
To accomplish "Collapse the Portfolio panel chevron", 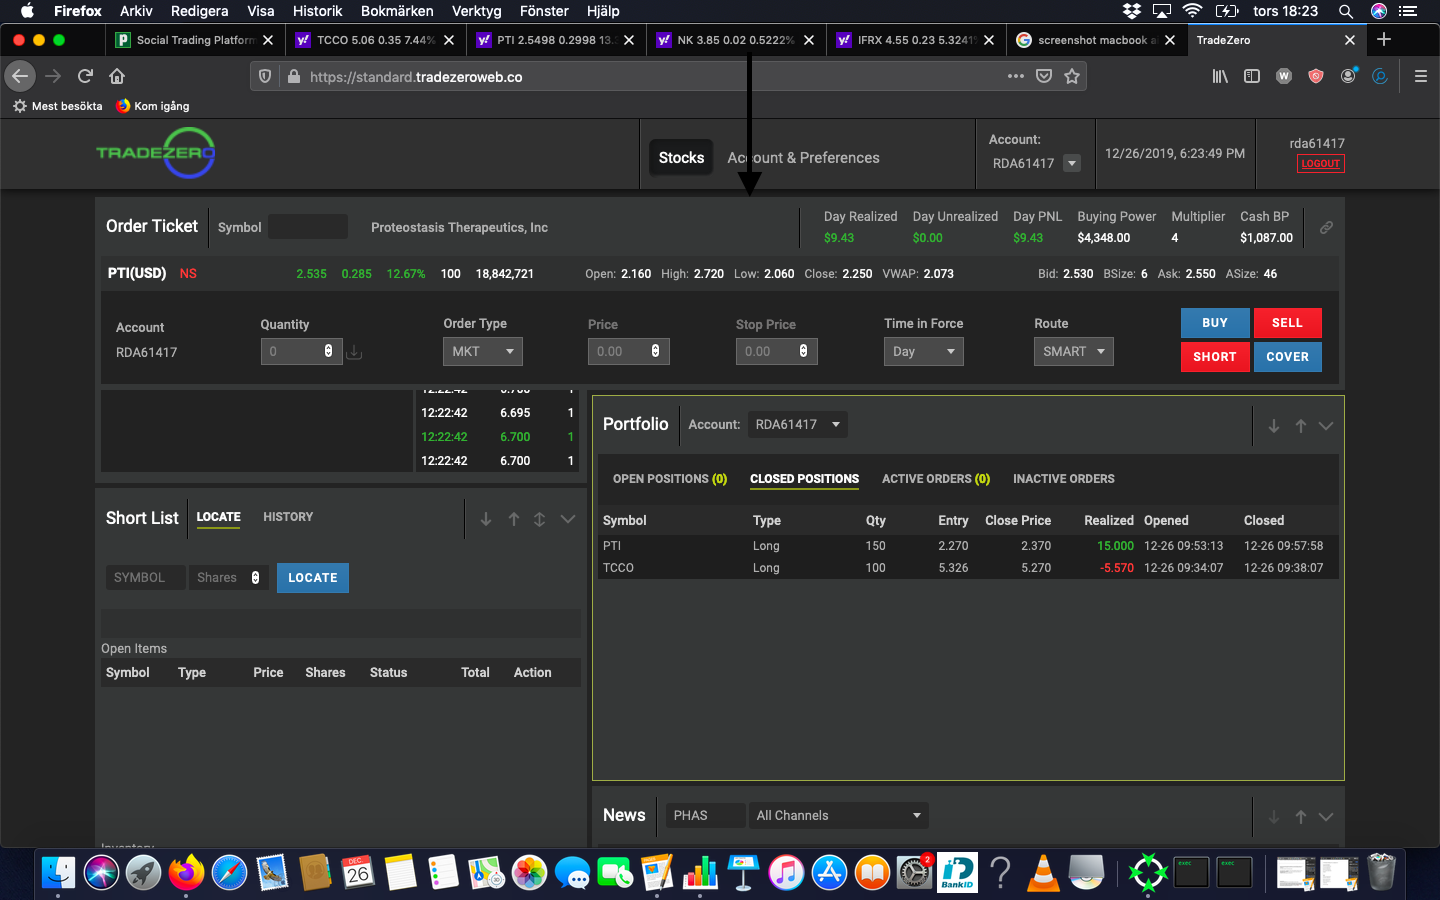I will 1326,426.
